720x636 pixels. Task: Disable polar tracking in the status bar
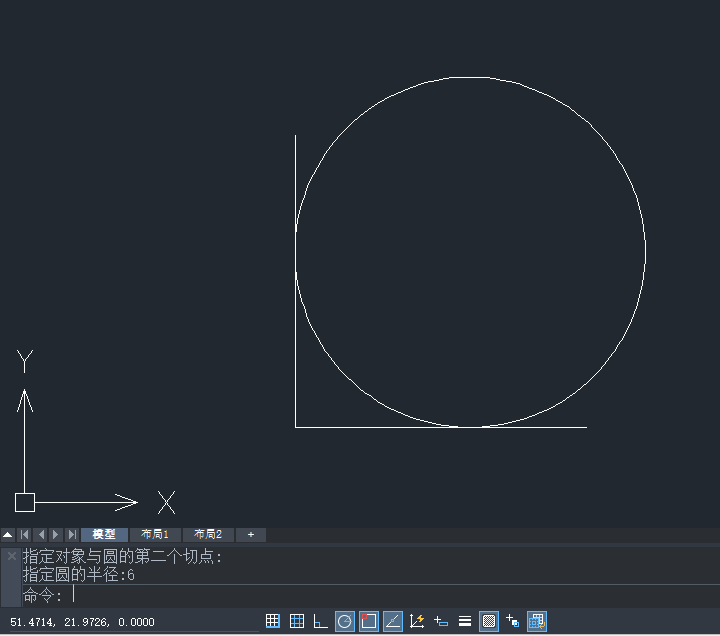tap(345, 621)
